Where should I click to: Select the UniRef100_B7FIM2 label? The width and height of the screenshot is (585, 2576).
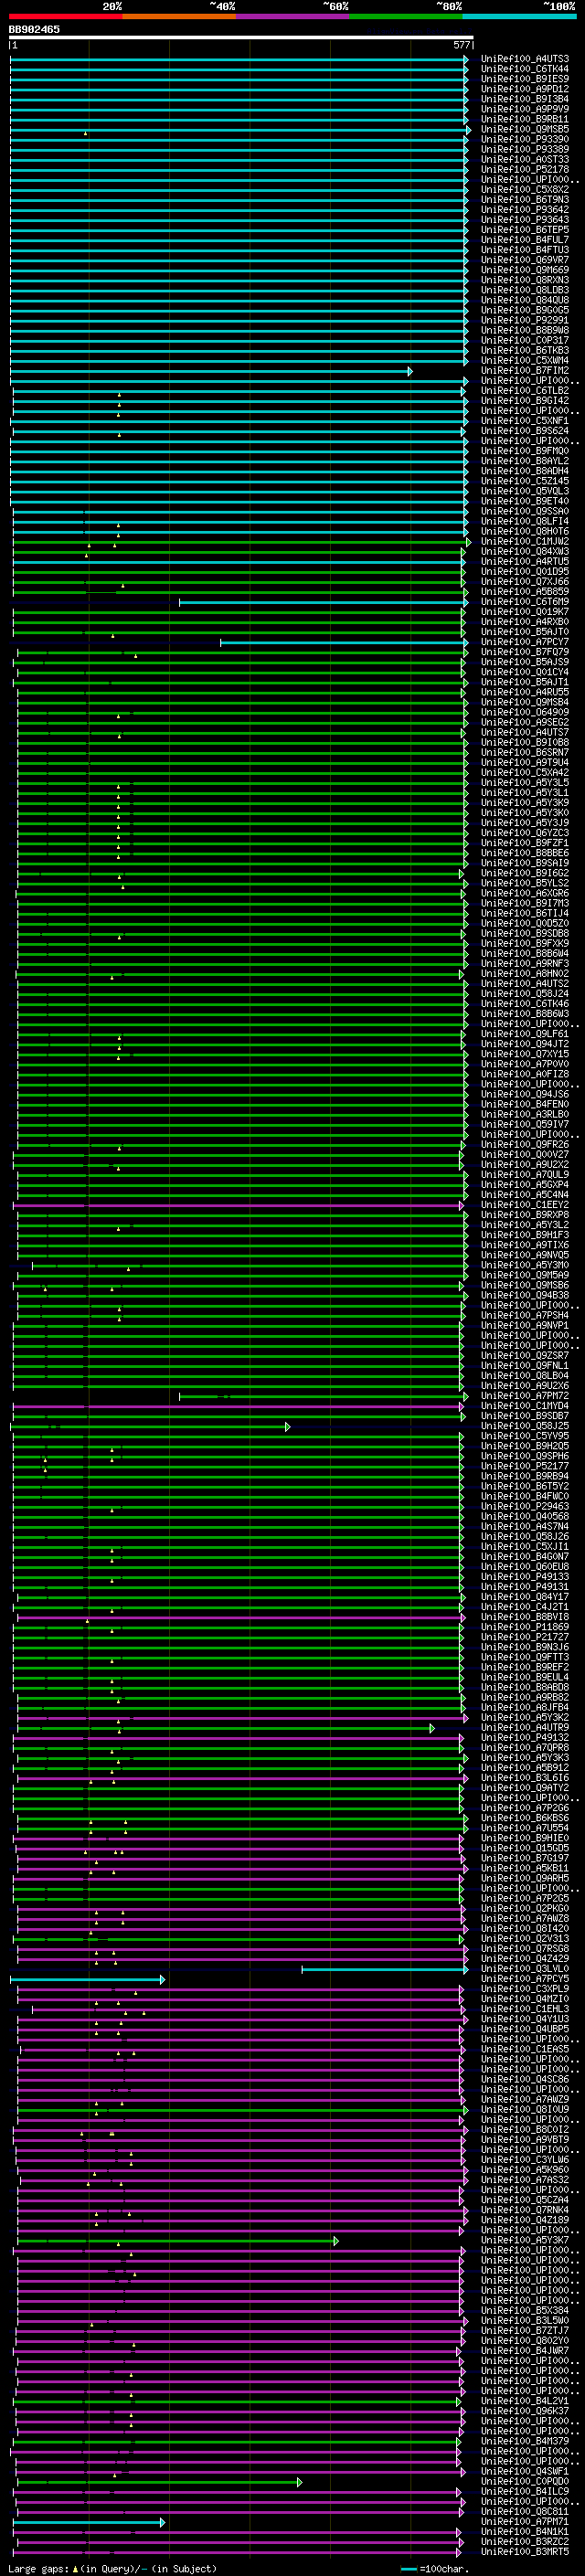click(524, 370)
